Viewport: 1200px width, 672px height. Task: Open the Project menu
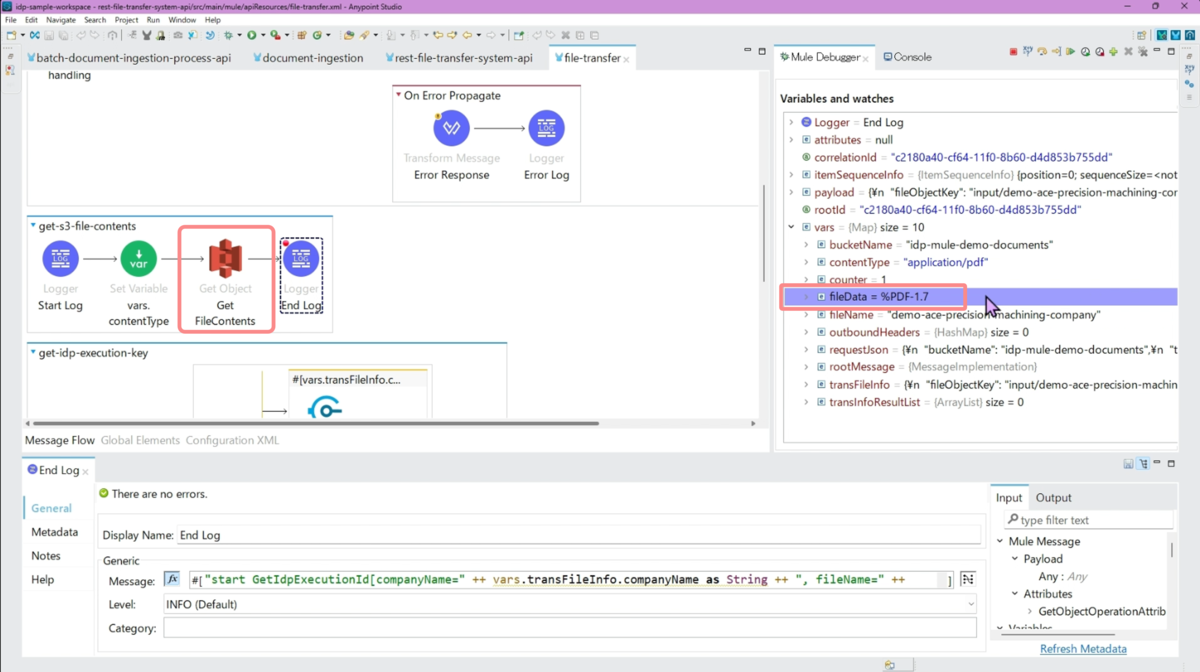point(126,20)
